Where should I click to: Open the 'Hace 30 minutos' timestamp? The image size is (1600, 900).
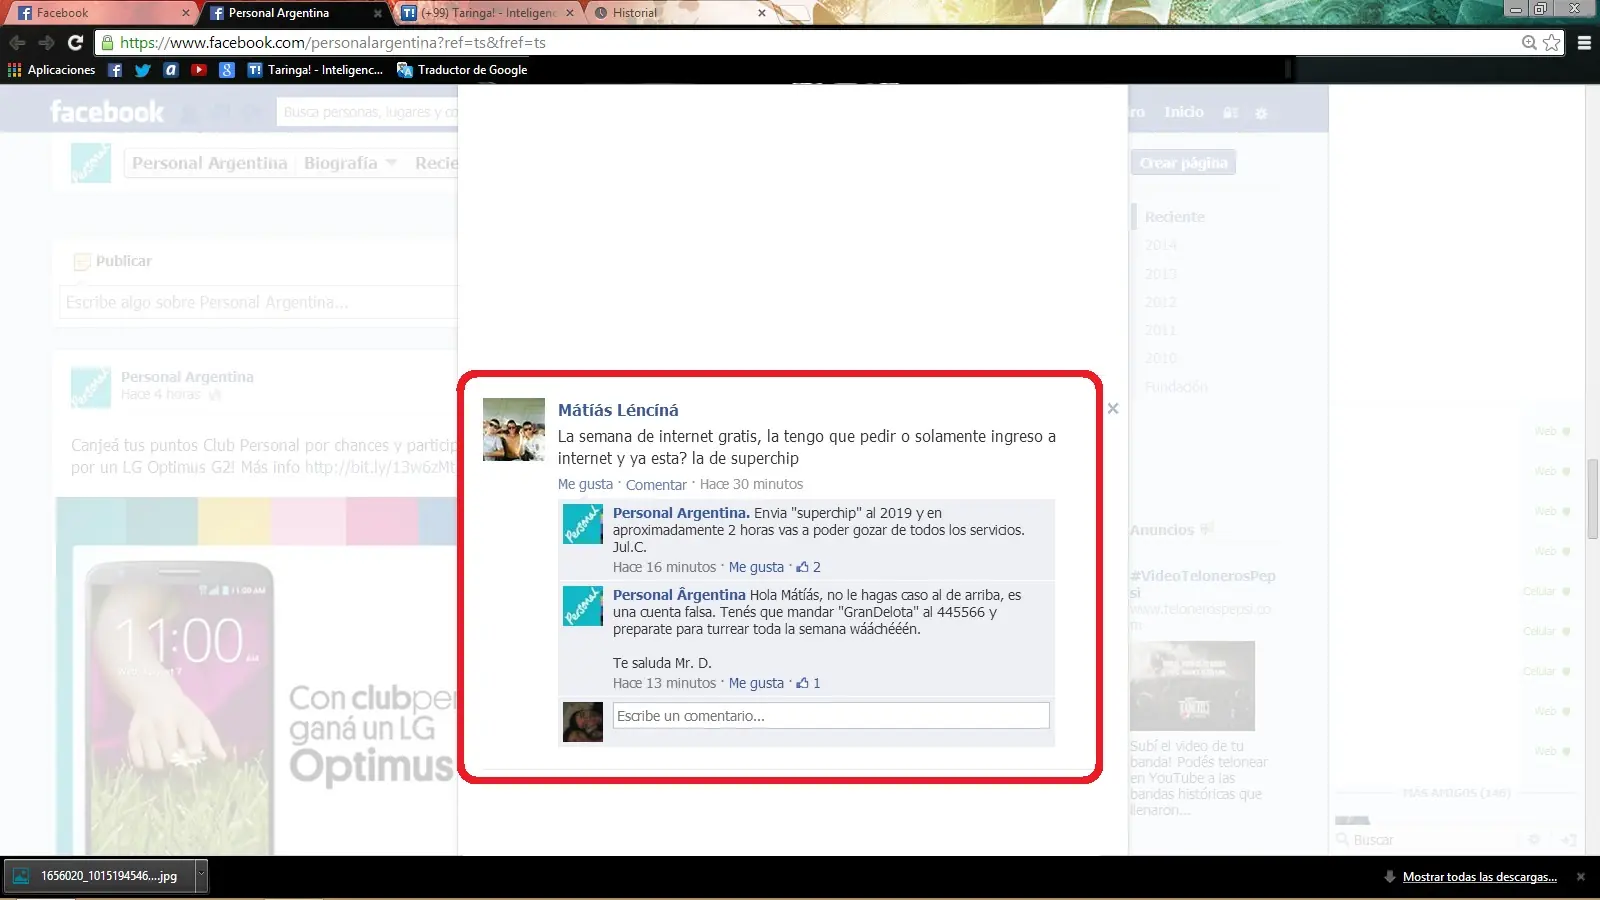[751, 484]
